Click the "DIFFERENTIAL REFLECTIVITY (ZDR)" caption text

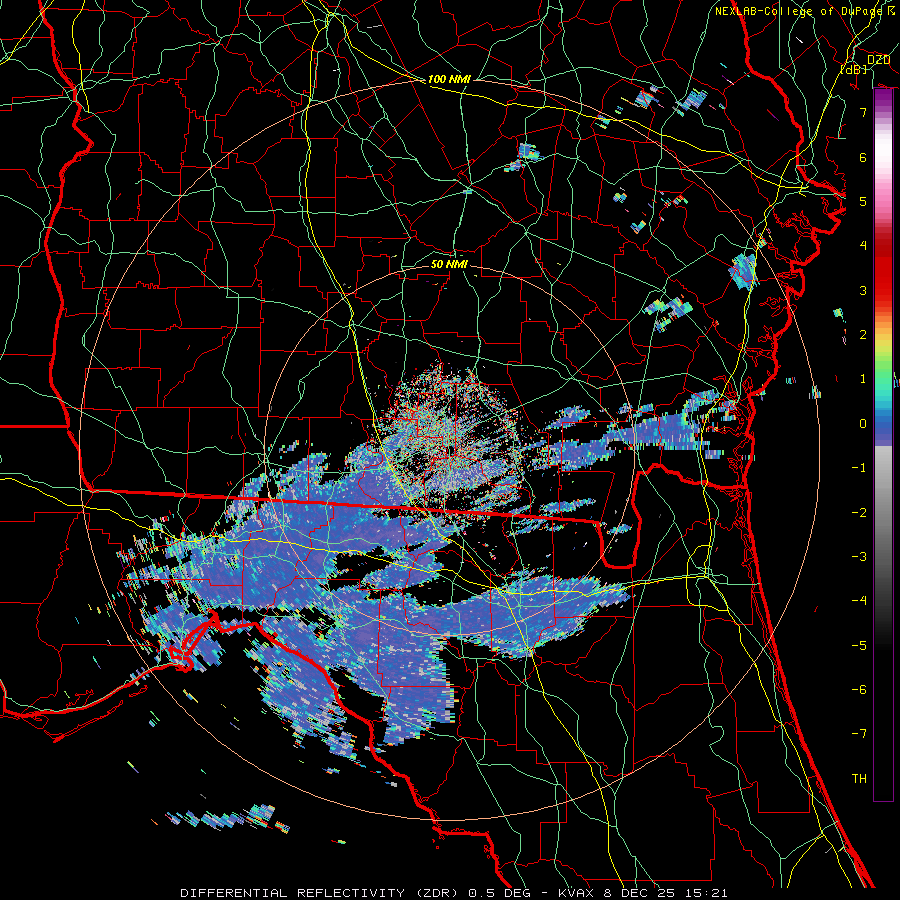coord(319,893)
